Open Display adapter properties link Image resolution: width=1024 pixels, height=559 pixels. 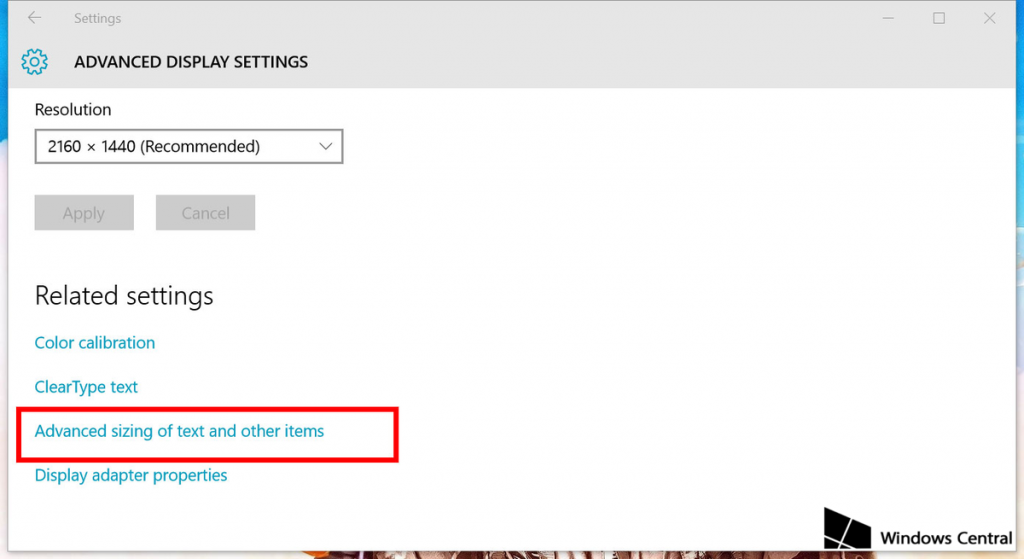(131, 475)
